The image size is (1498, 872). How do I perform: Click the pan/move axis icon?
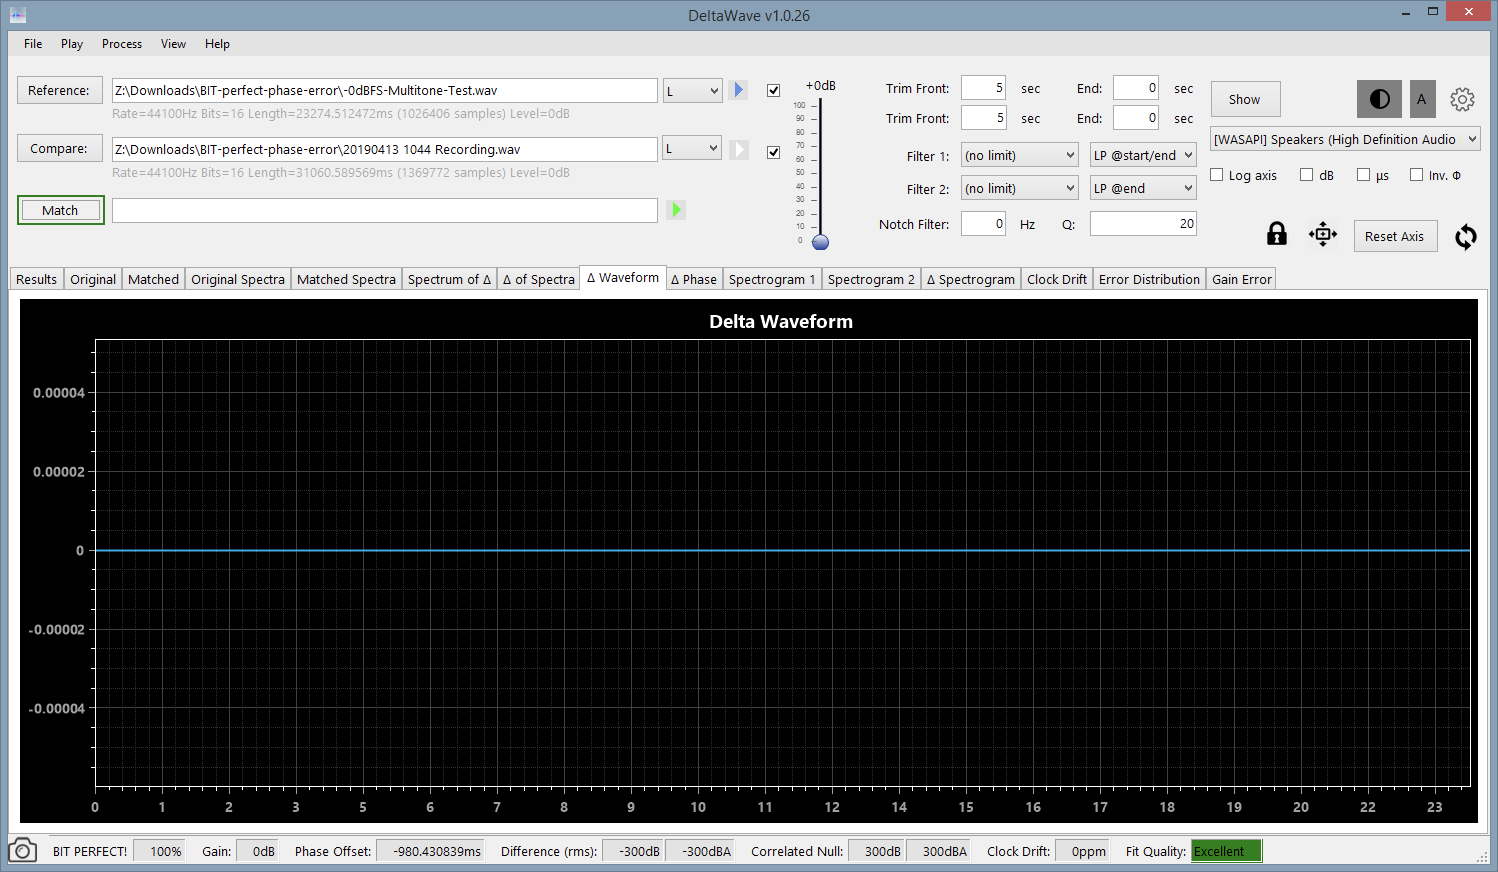(1322, 235)
